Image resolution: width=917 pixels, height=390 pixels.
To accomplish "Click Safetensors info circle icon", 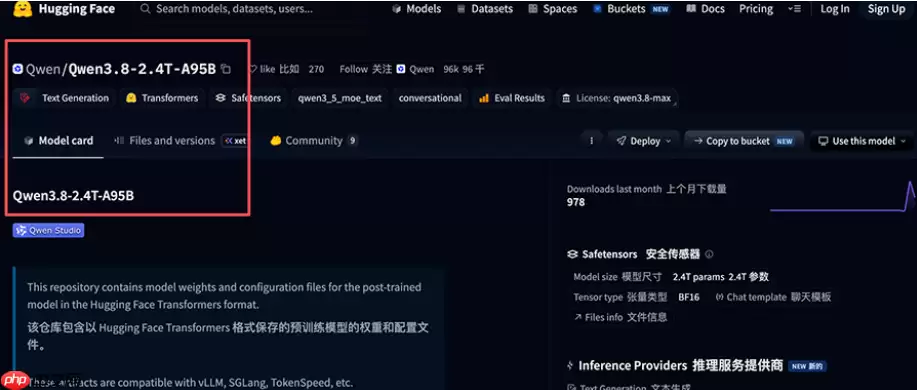I will (709, 254).
